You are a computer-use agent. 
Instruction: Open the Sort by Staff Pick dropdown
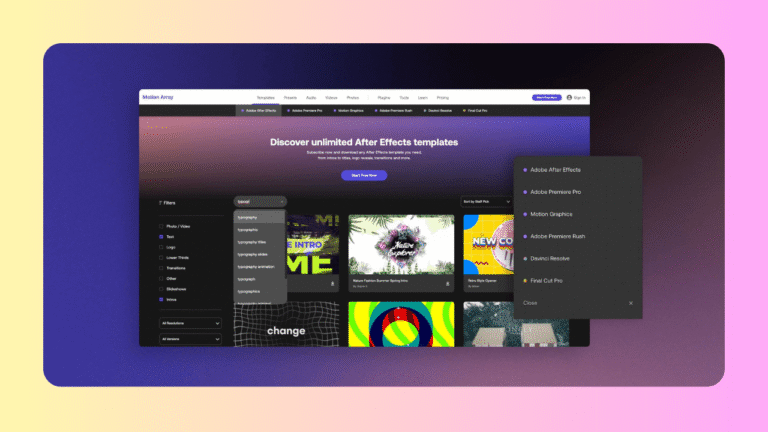pyautogui.click(x=486, y=202)
